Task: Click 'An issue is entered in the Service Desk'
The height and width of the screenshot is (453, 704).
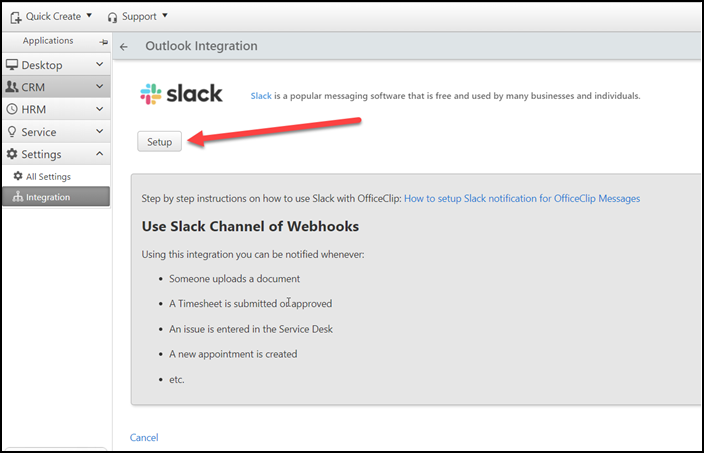Action: (251, 329)
